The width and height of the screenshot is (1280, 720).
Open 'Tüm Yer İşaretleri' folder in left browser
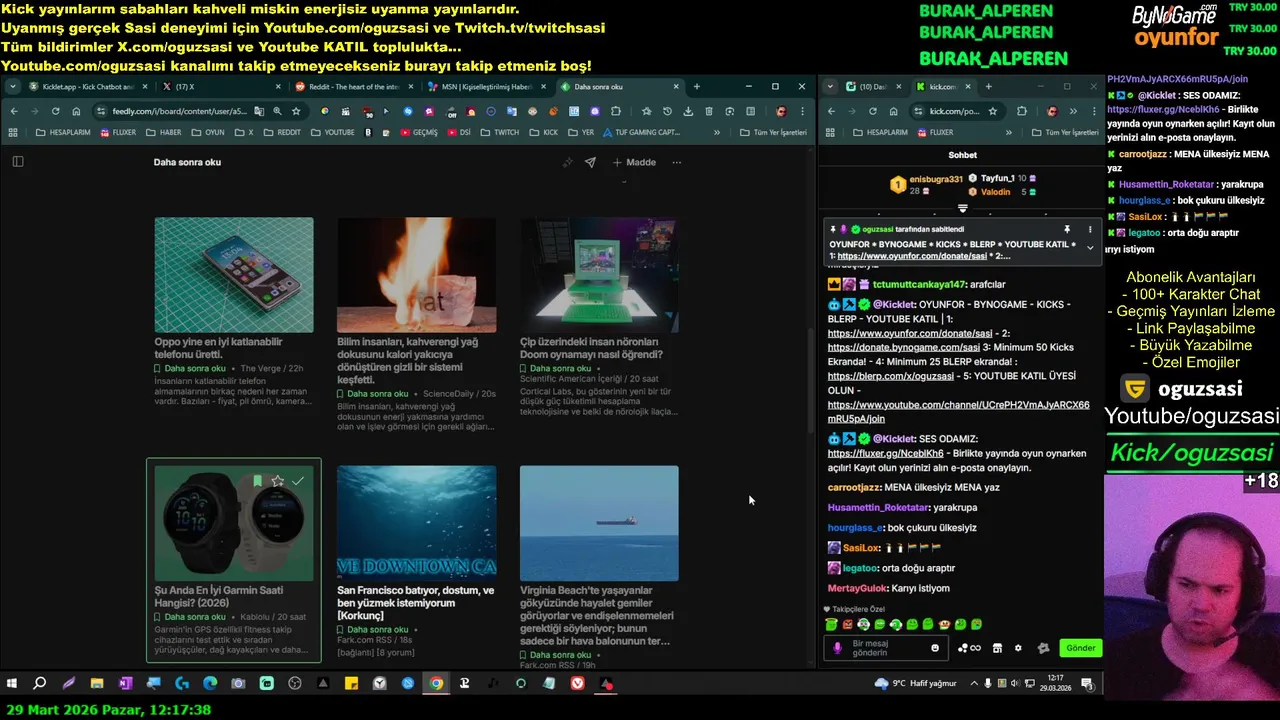coord(773,132)
